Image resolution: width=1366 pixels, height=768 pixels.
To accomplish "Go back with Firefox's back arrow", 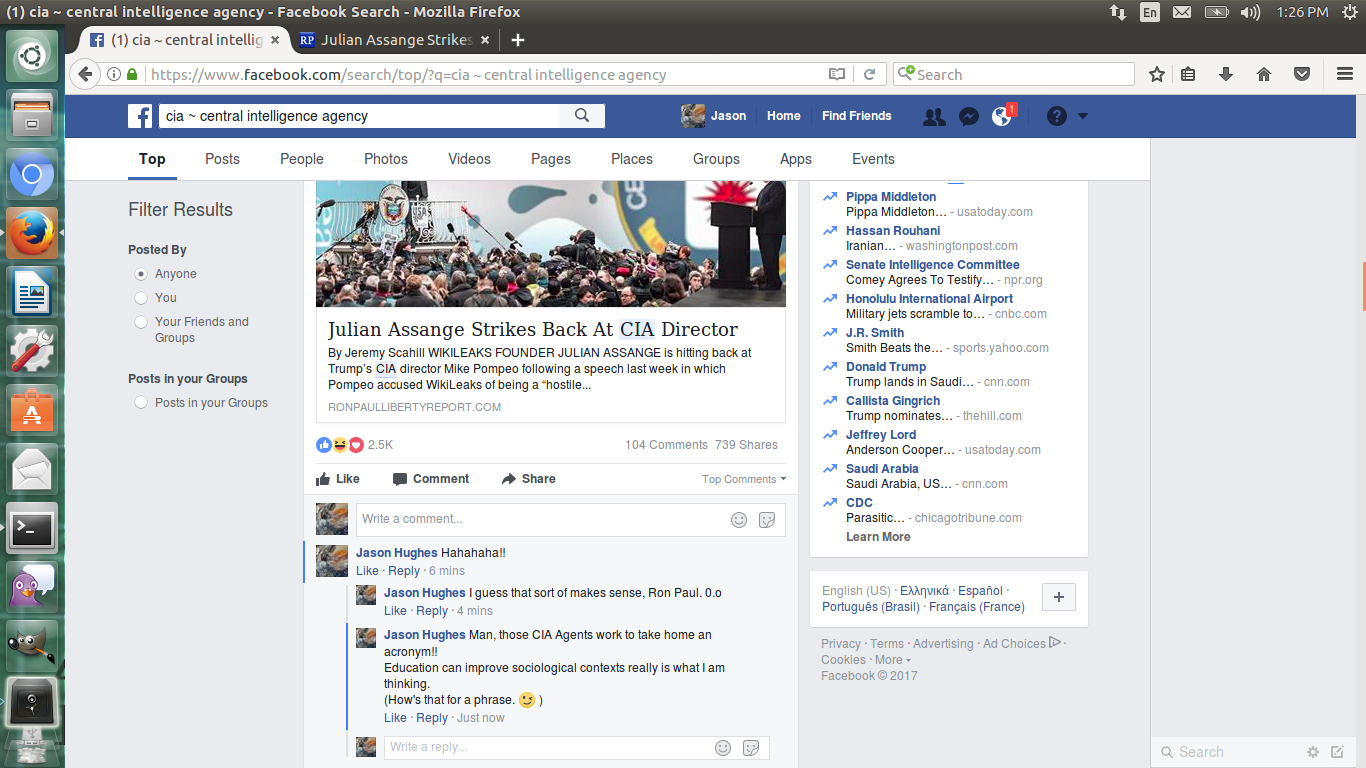I will click(85, 74).
